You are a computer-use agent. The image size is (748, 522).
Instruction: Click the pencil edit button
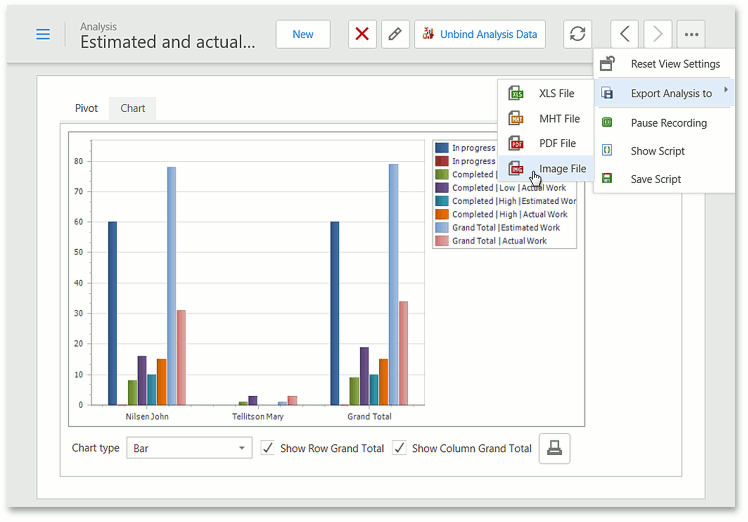pyautogui.click(x=395, y=34)
